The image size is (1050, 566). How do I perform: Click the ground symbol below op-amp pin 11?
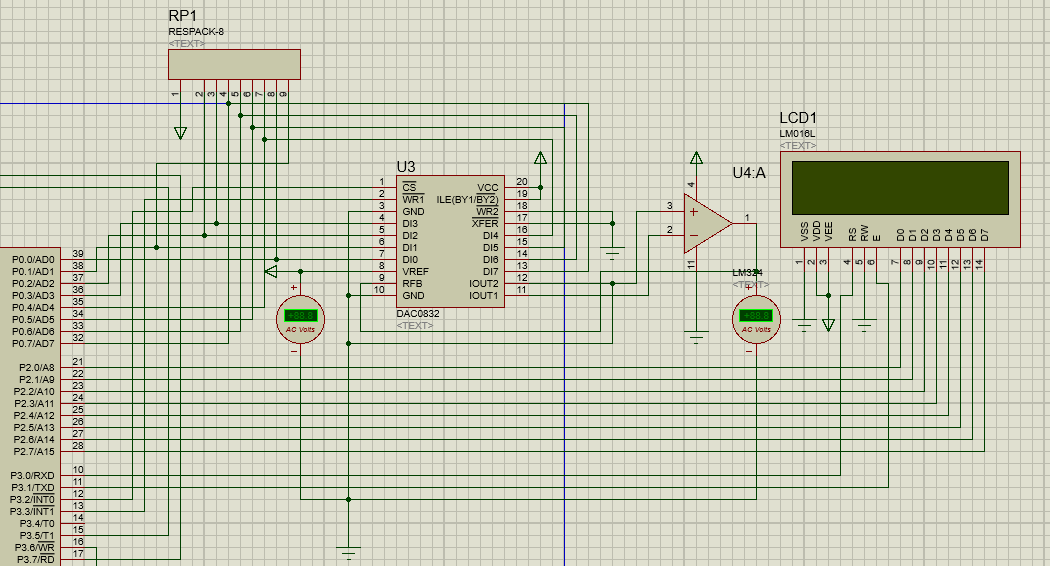(x=696, y=338)
